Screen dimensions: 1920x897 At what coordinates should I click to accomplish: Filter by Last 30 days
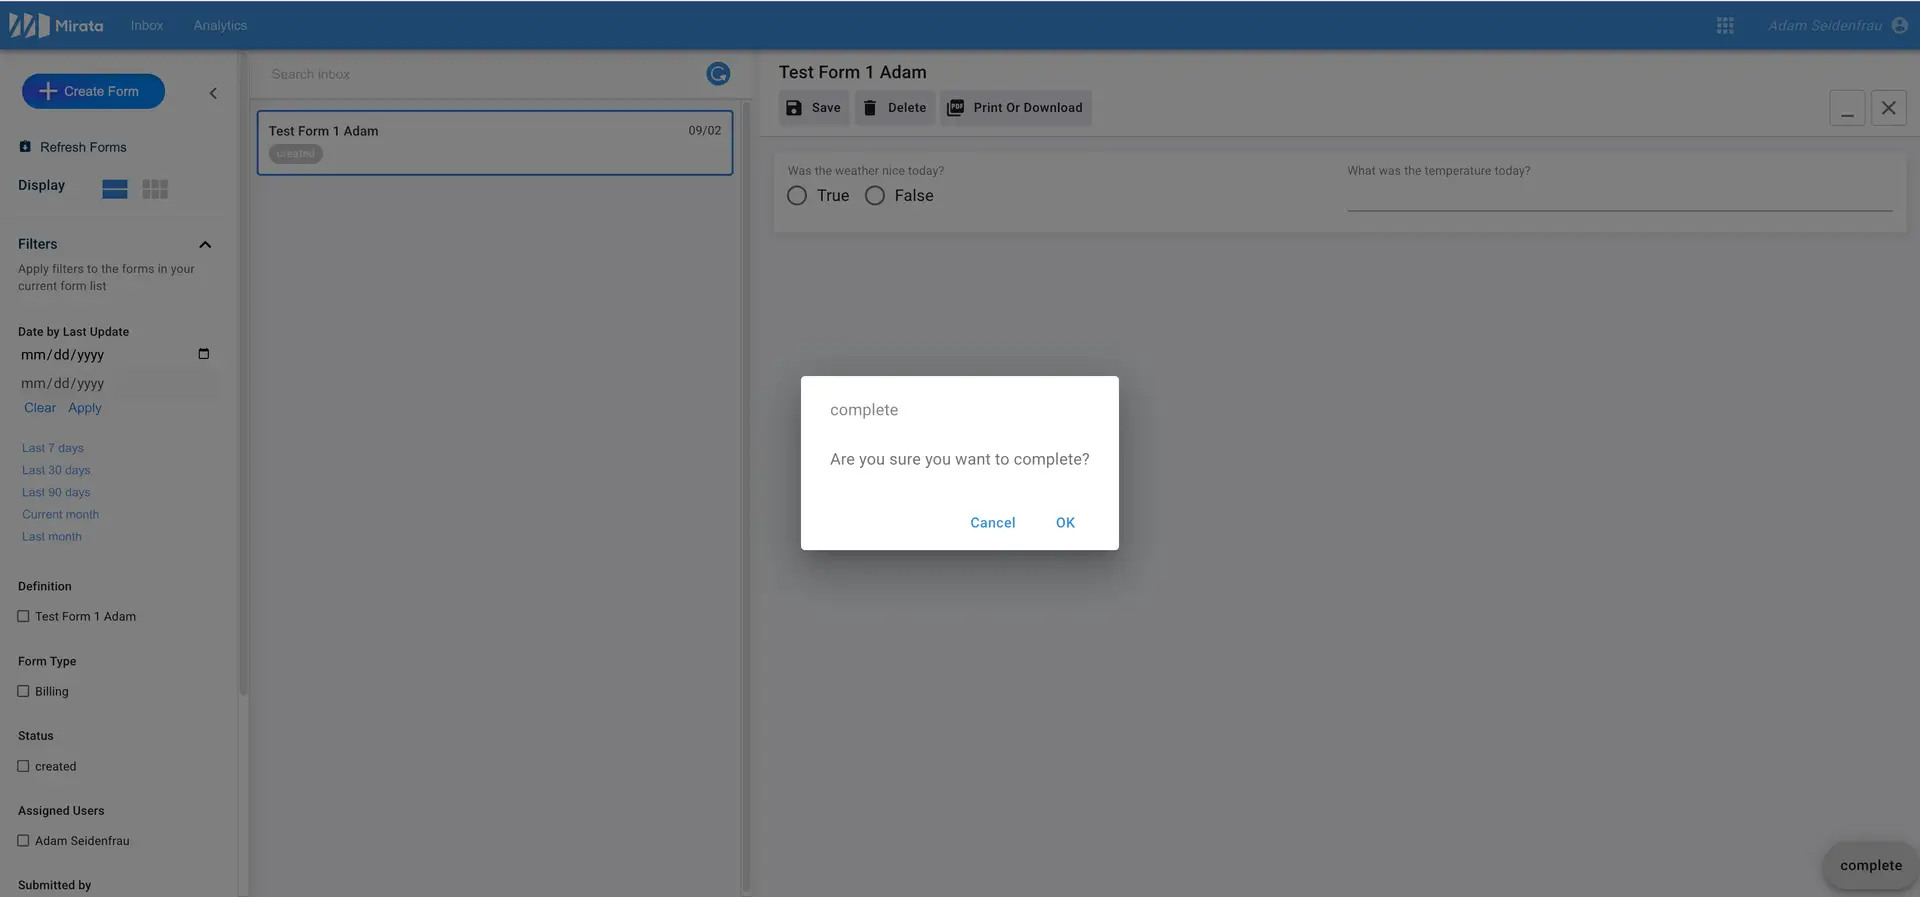[56, 470]
